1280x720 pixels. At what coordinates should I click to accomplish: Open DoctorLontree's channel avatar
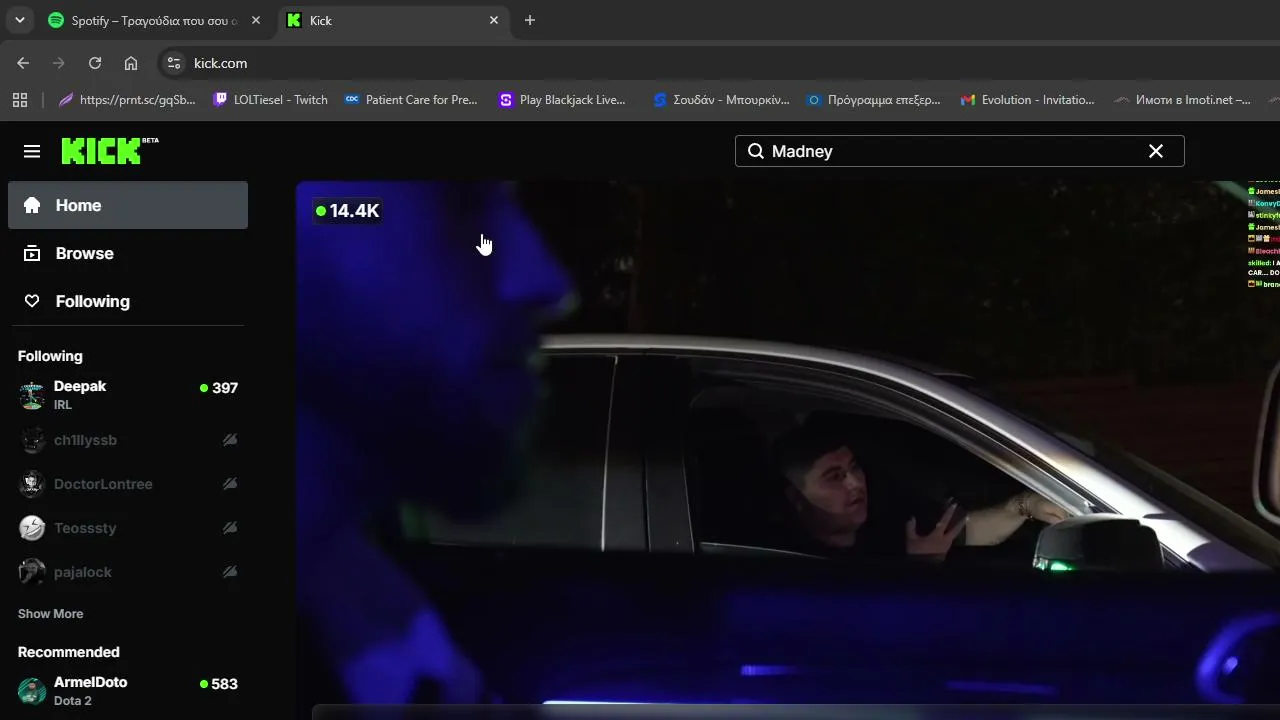point(32,484)
